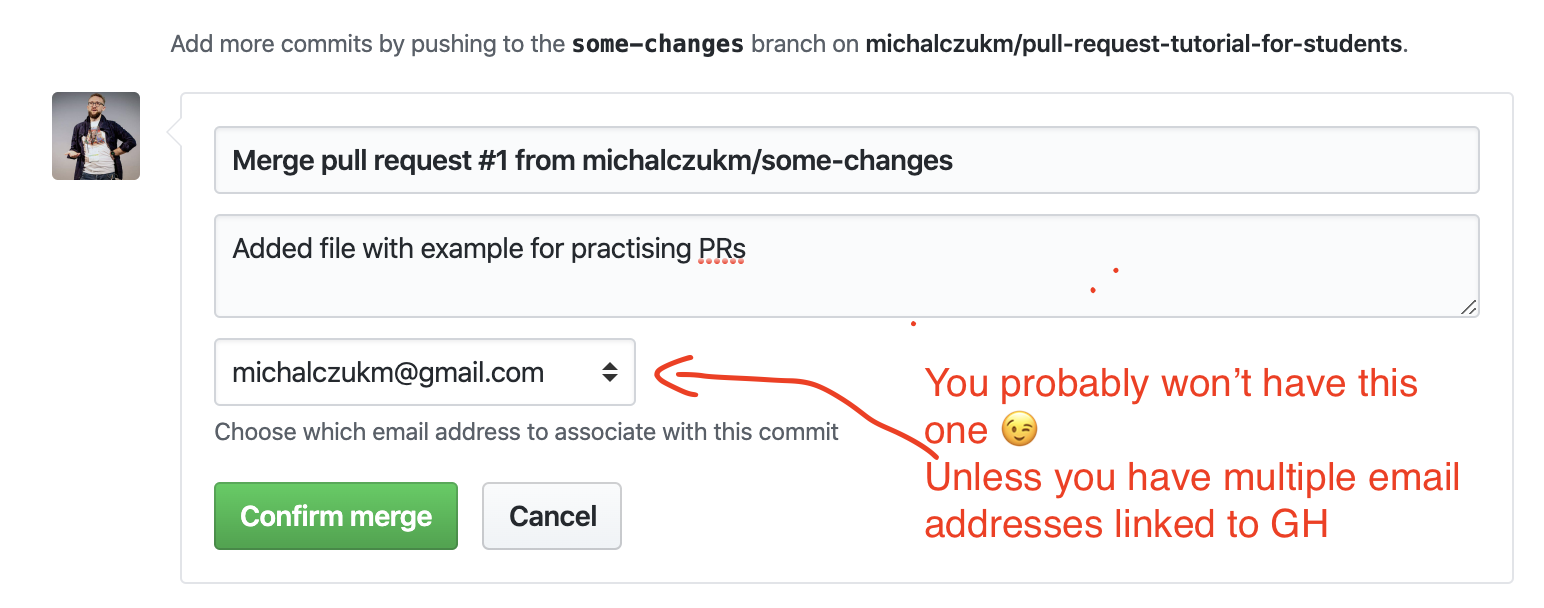Cancel the merge
This screenshot has width=1544, height=608.
click(x=552, y=516)
